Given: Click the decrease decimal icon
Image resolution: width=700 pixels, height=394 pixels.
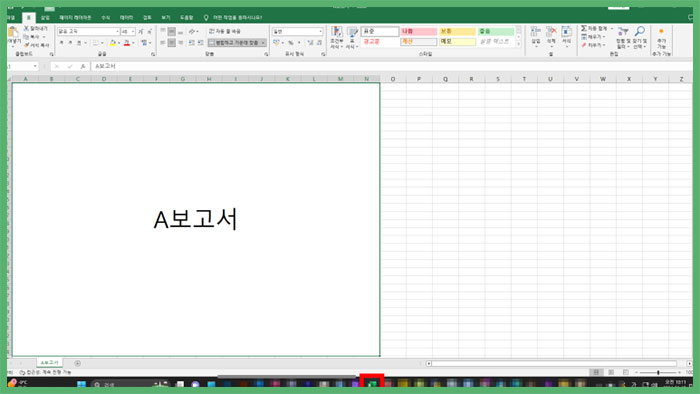Looking at the screenshot, I should (x=319, y=43).
